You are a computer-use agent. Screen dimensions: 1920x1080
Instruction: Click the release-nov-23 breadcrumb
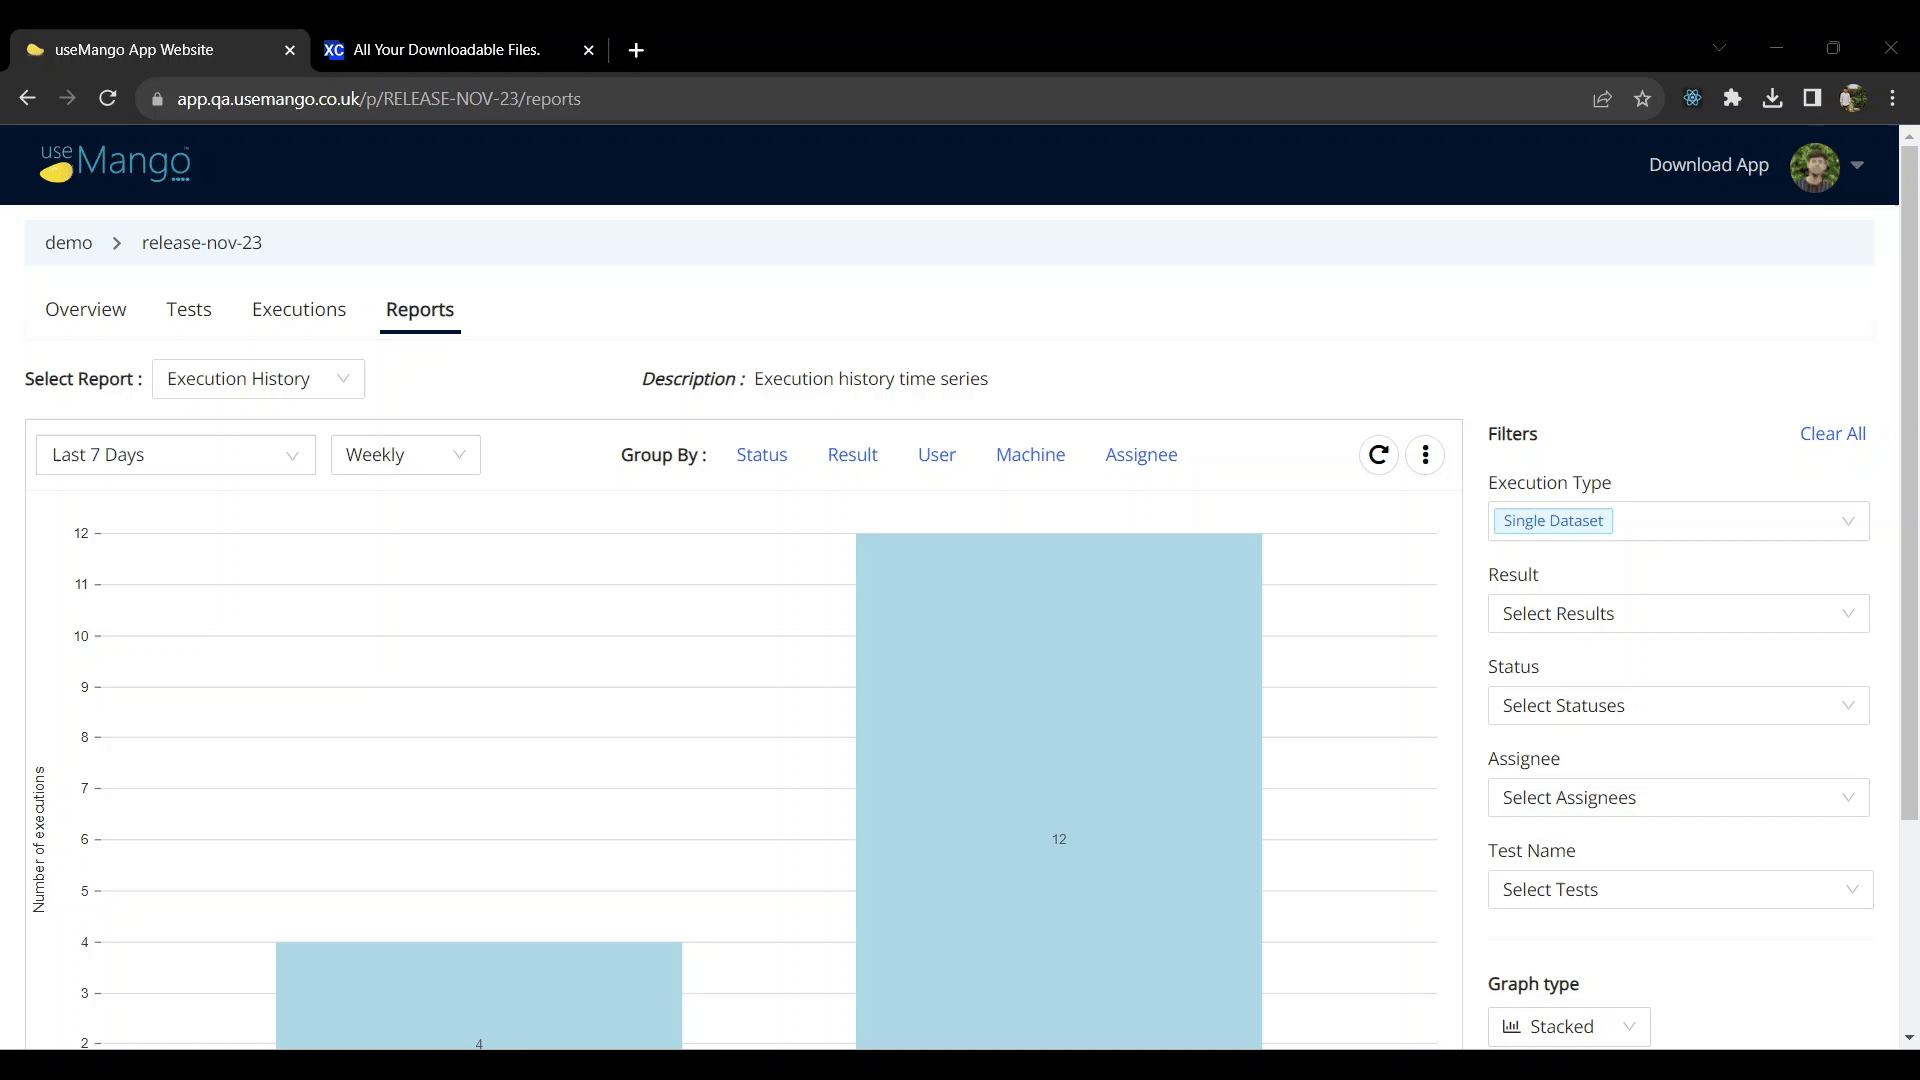(202, 243)
